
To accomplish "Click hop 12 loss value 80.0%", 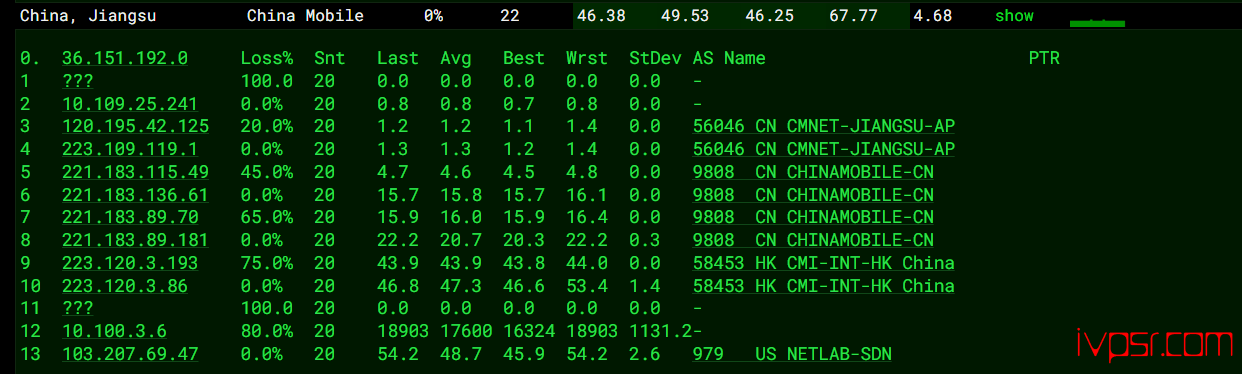I will 266,331.
